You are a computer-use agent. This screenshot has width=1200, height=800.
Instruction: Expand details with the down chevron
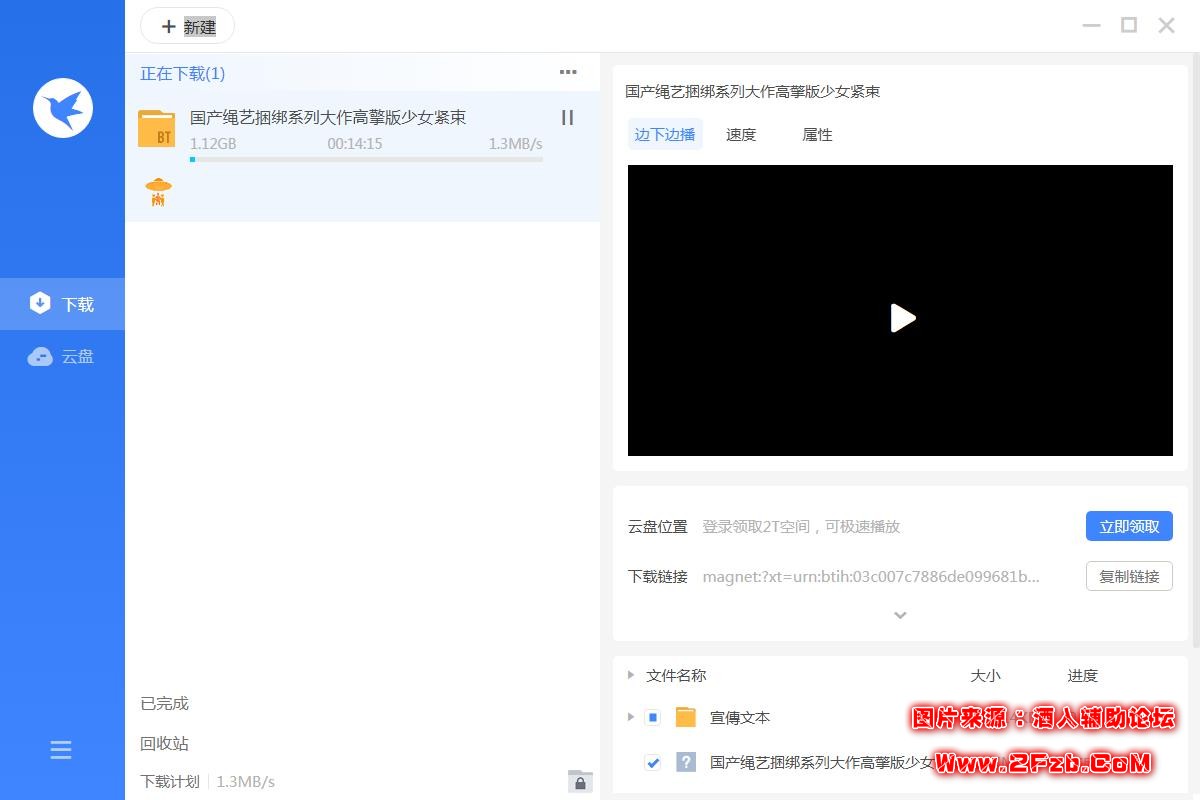[x=900, y=615]
